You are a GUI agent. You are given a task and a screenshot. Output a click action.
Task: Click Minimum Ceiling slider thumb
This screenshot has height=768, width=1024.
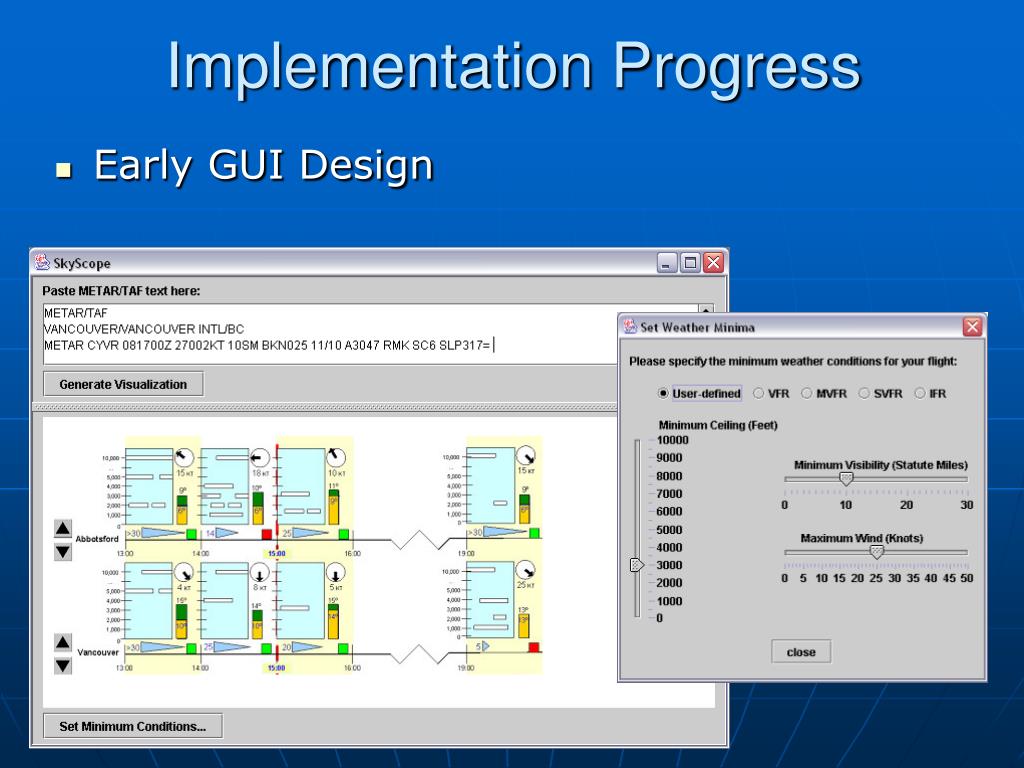[x=636, y=565]
